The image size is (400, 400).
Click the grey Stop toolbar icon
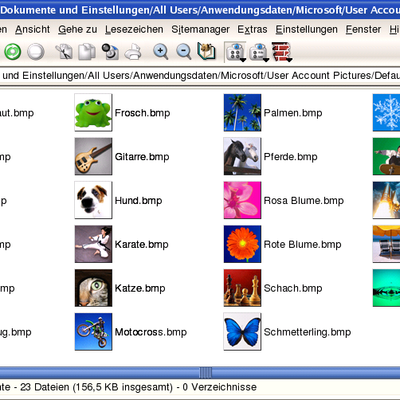[x=36, y=52]
